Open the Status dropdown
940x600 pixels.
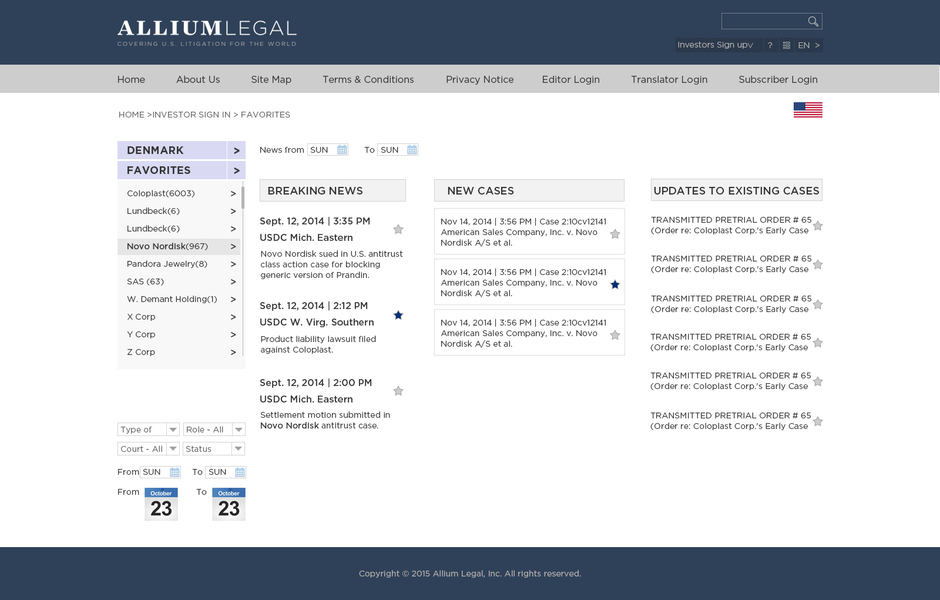tap(214, 449)
